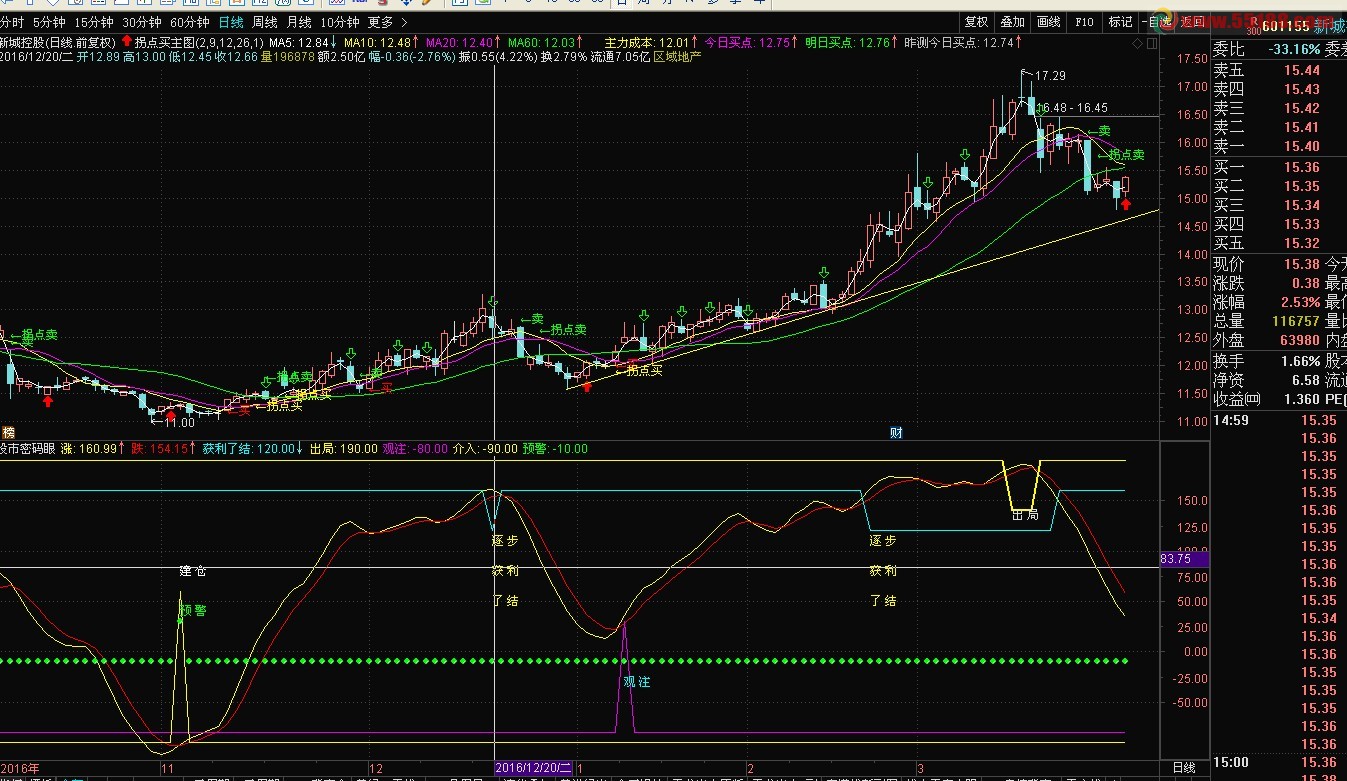Click the 返回 back button
The height and width of the screenshot is (781, 1347).
1192,22
